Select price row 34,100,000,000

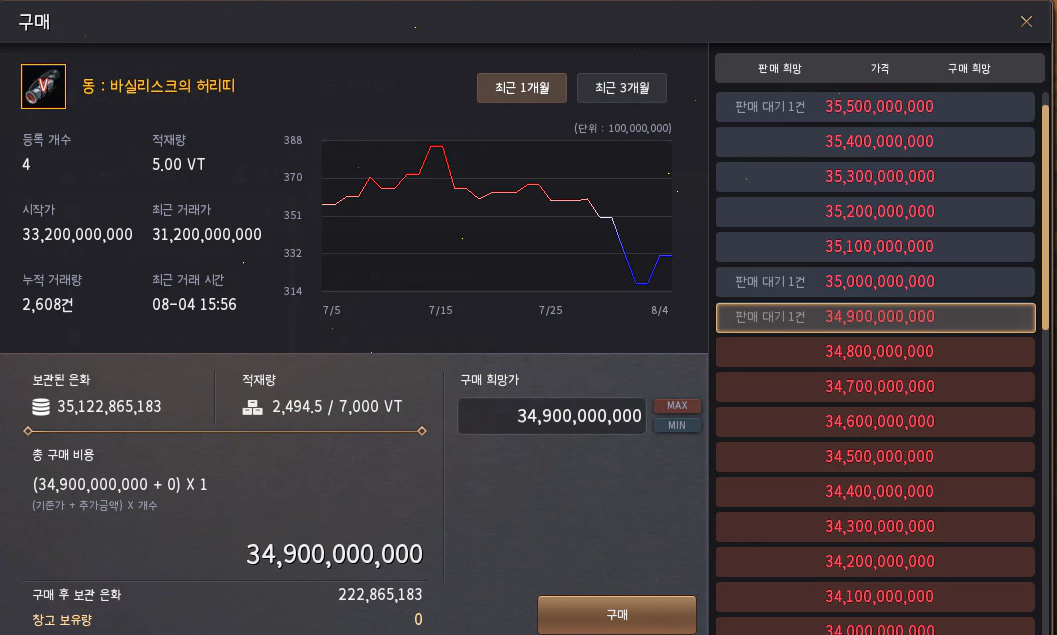coord(875,597)
